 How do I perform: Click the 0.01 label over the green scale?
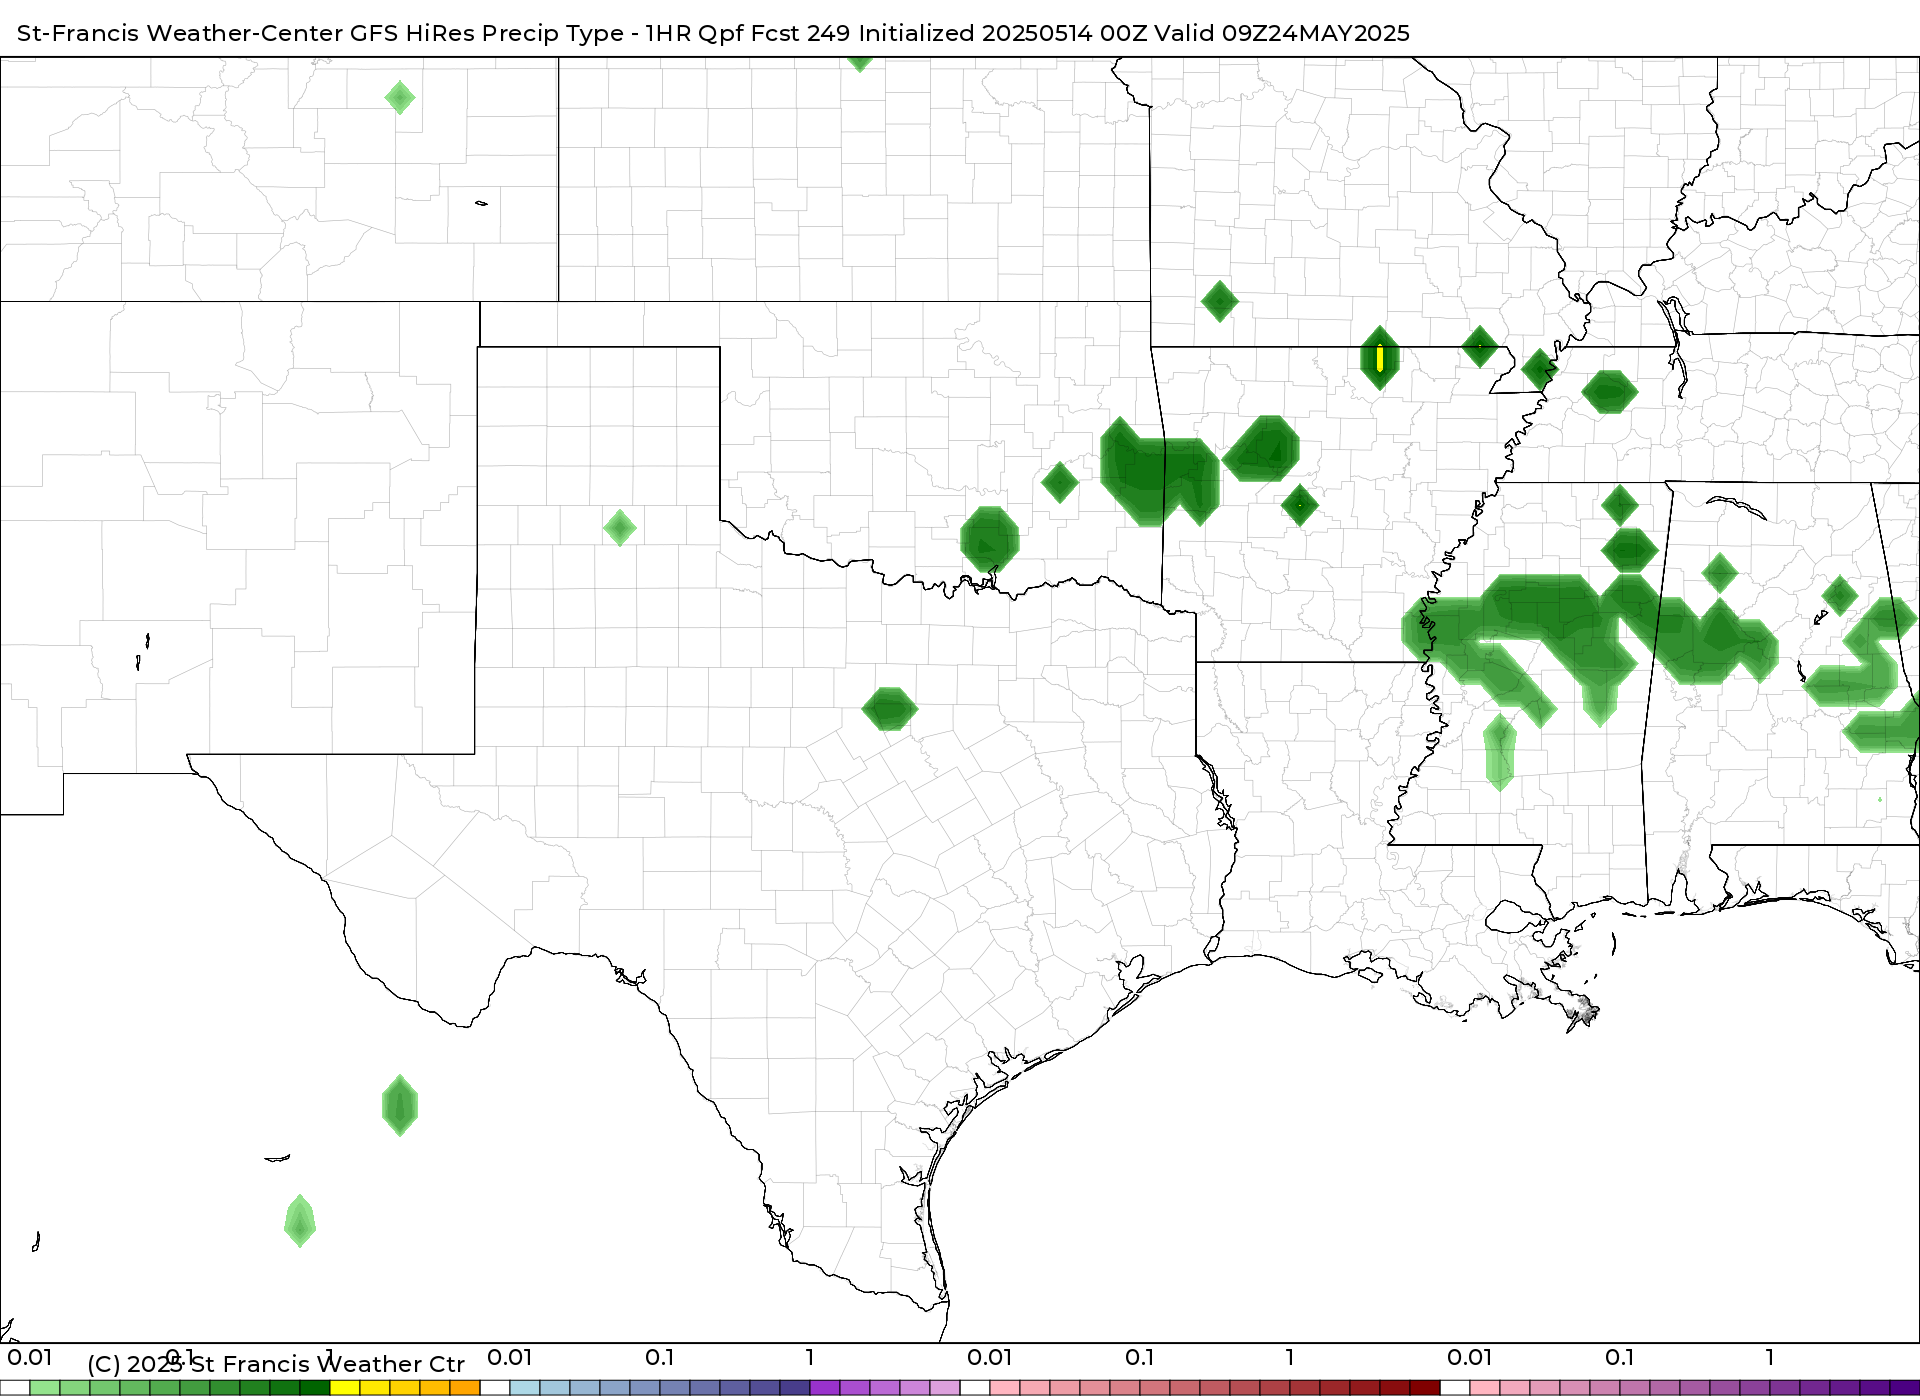click(x=30, y=1358)
